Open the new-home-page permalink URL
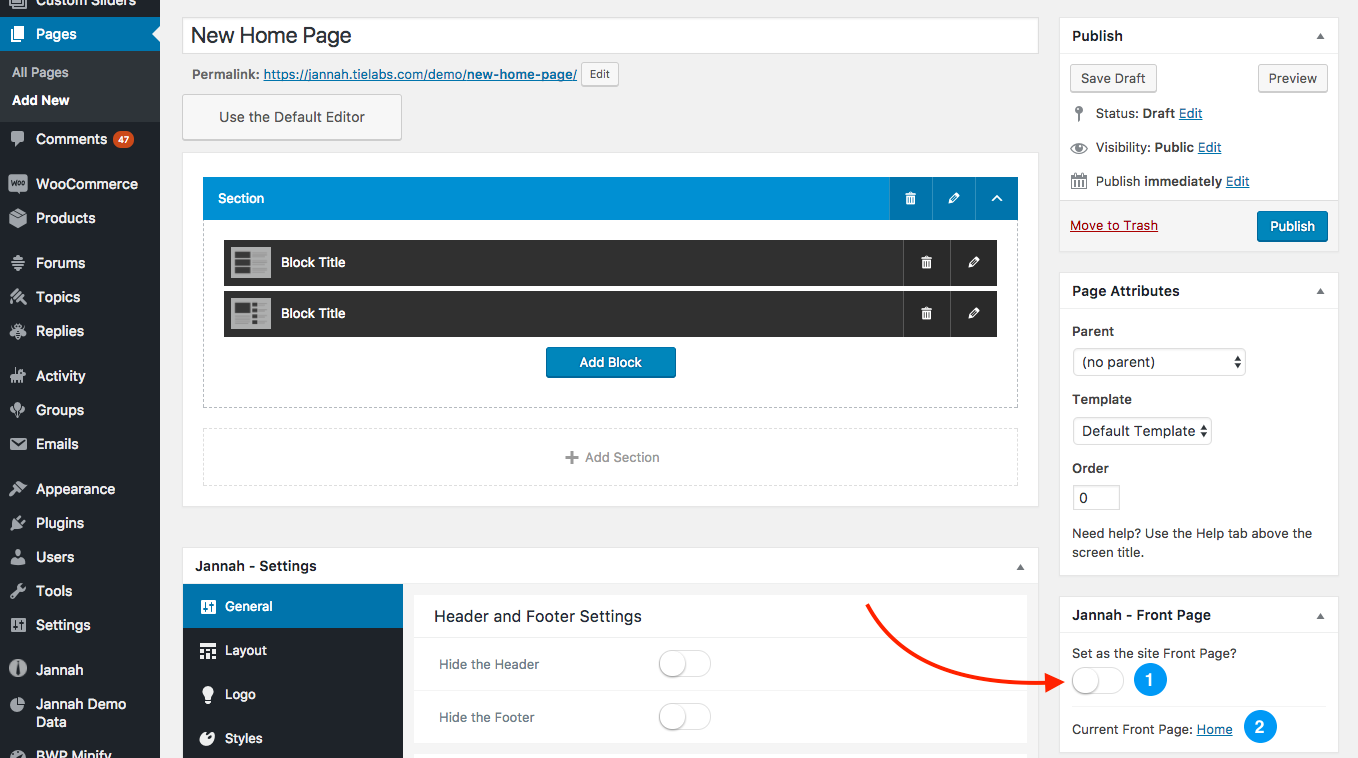Screen dimensions: 1358x758 coord(420,74)
